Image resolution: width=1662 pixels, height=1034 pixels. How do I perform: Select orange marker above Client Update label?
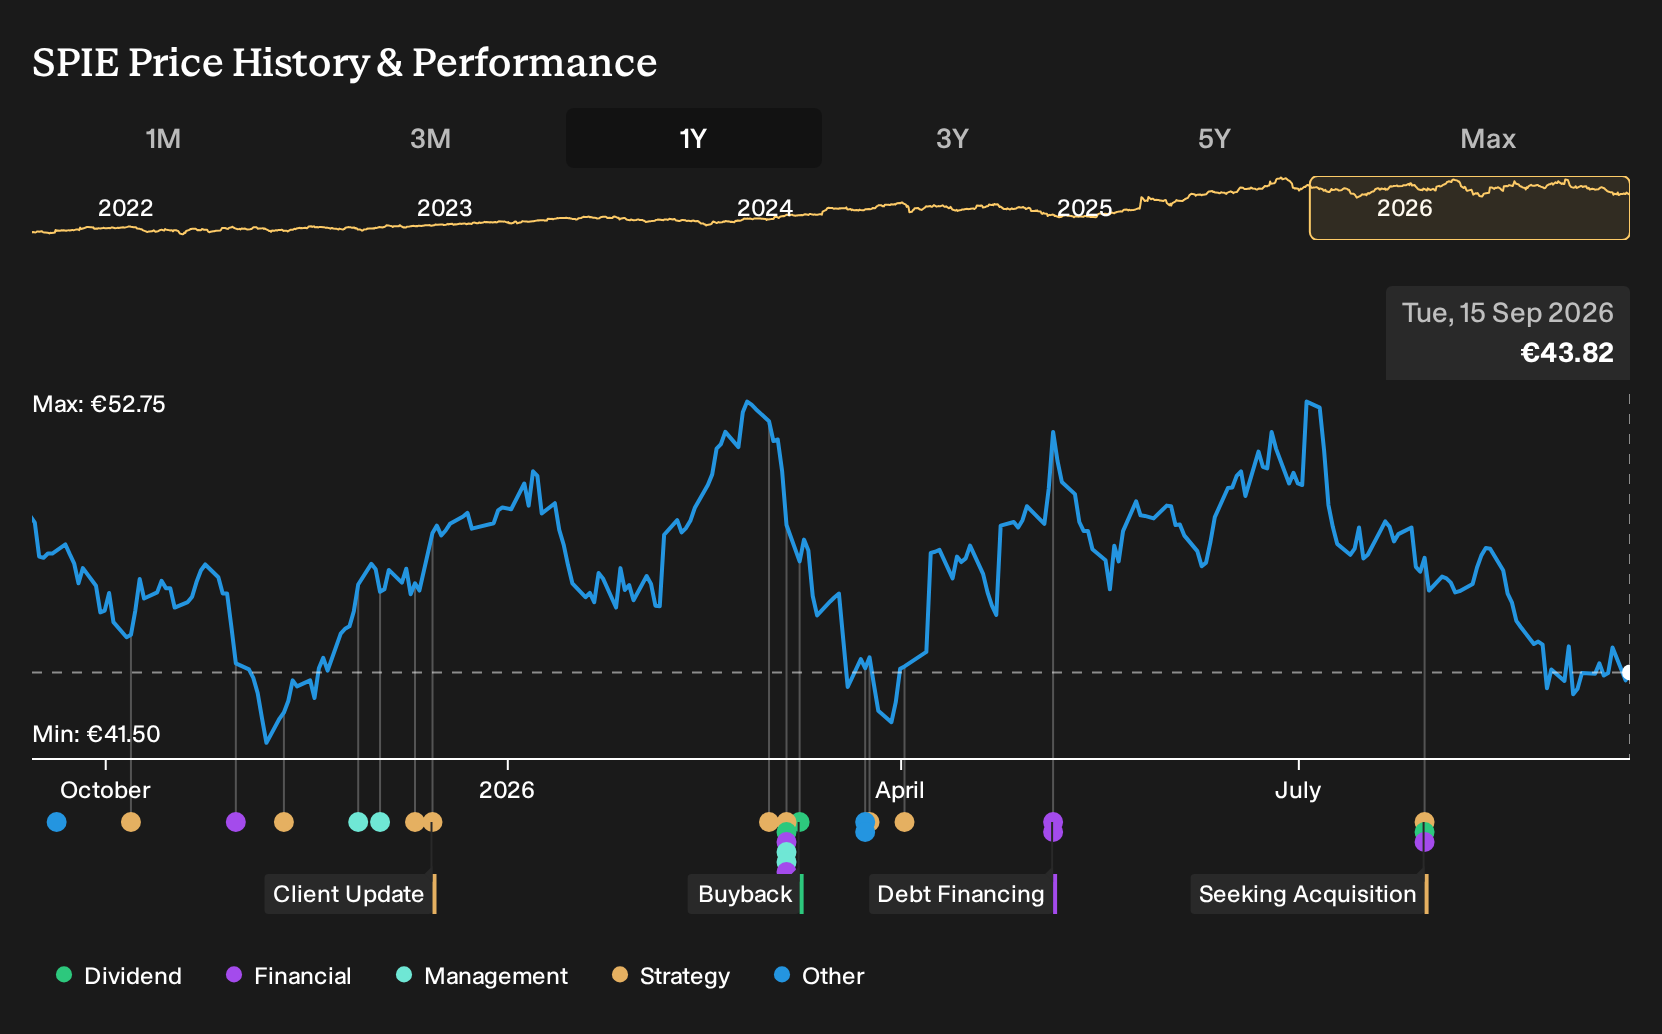pos(432,822)
